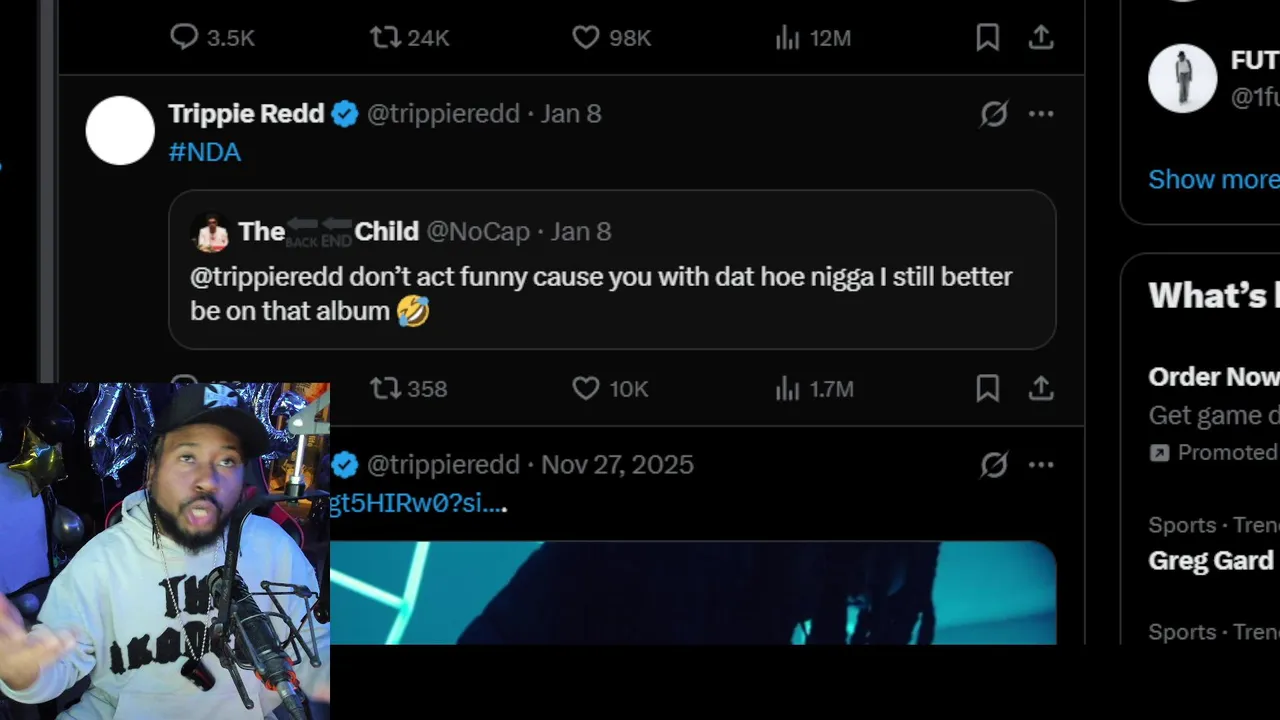
Task: Open more options on the Nov 27, 2025 tweet
Action: pos(1041,465)
